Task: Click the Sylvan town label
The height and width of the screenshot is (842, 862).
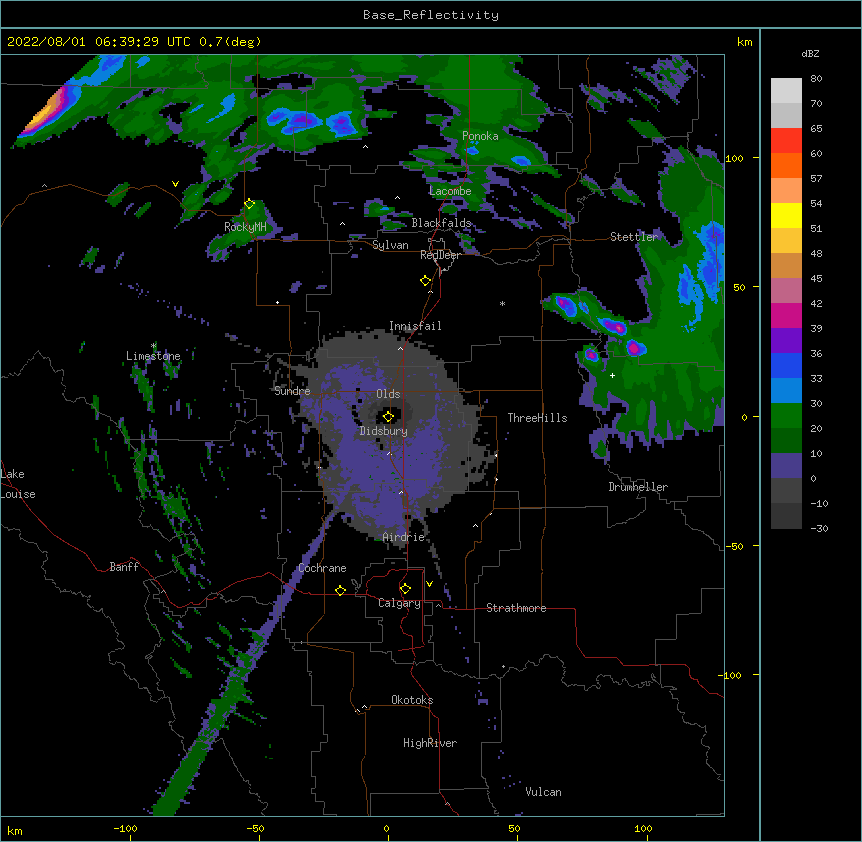Action: pos(390,245)
